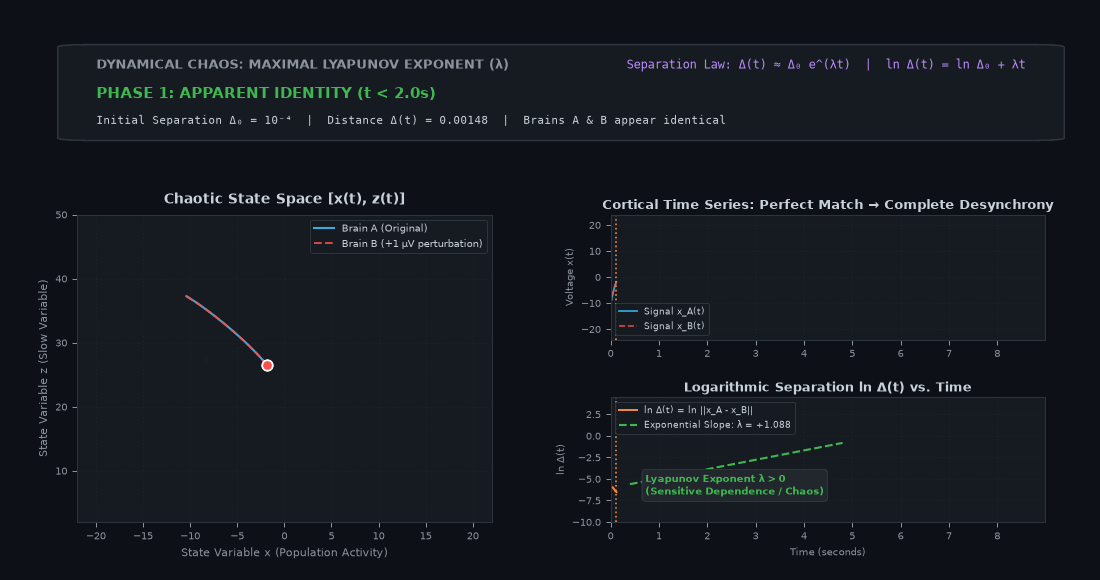Click the 'Lyapunov Exponent λ > 0' annotation box
The height and width of the screenshot is (580, 1100).
(735, 485)
